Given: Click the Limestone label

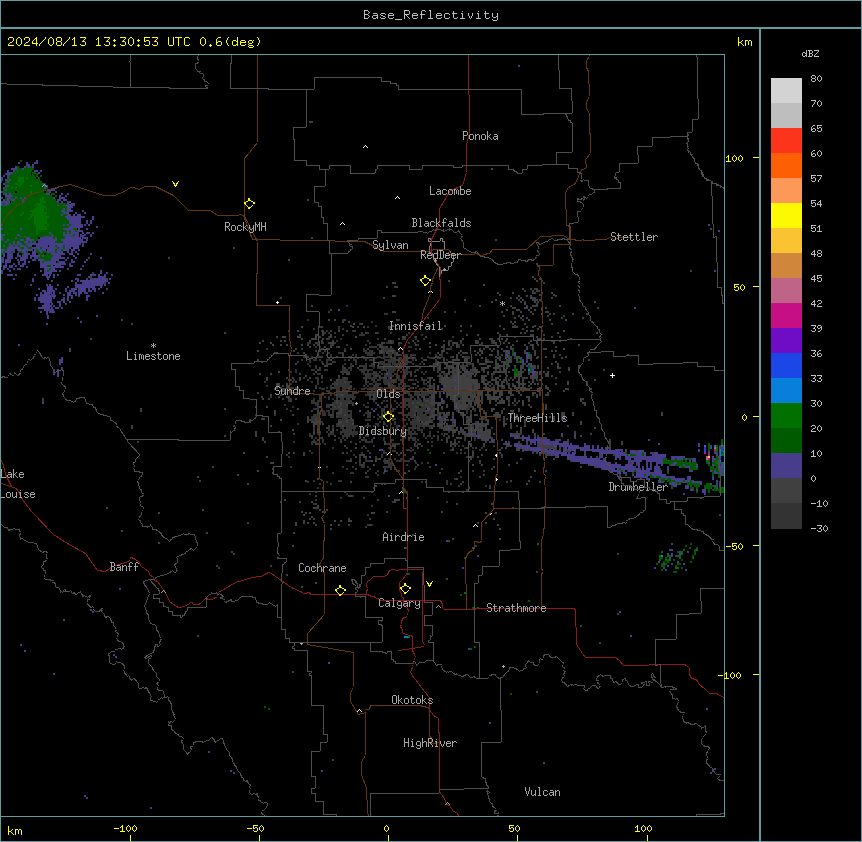Looking at the screenshot, I should (x=153, y=356).
